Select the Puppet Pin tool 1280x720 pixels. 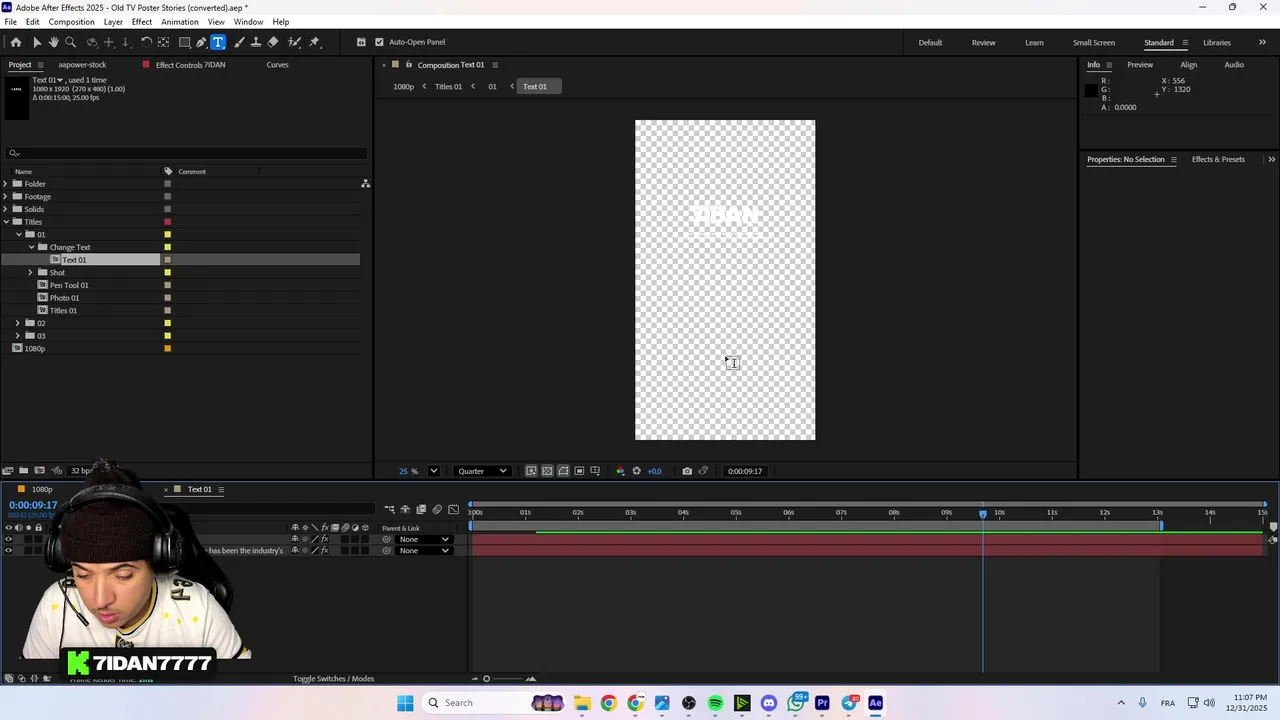(x=314, y=42)
